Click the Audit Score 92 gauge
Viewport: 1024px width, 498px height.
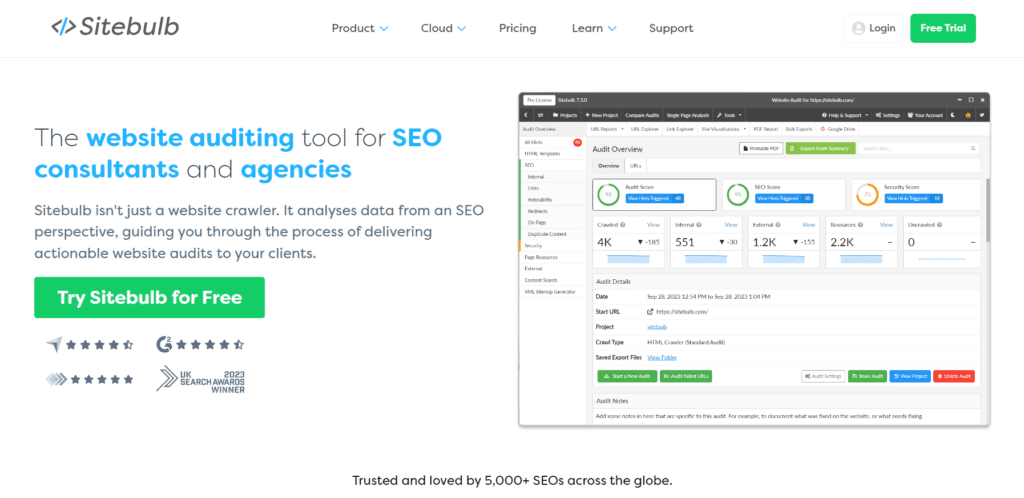coord(609,195)
